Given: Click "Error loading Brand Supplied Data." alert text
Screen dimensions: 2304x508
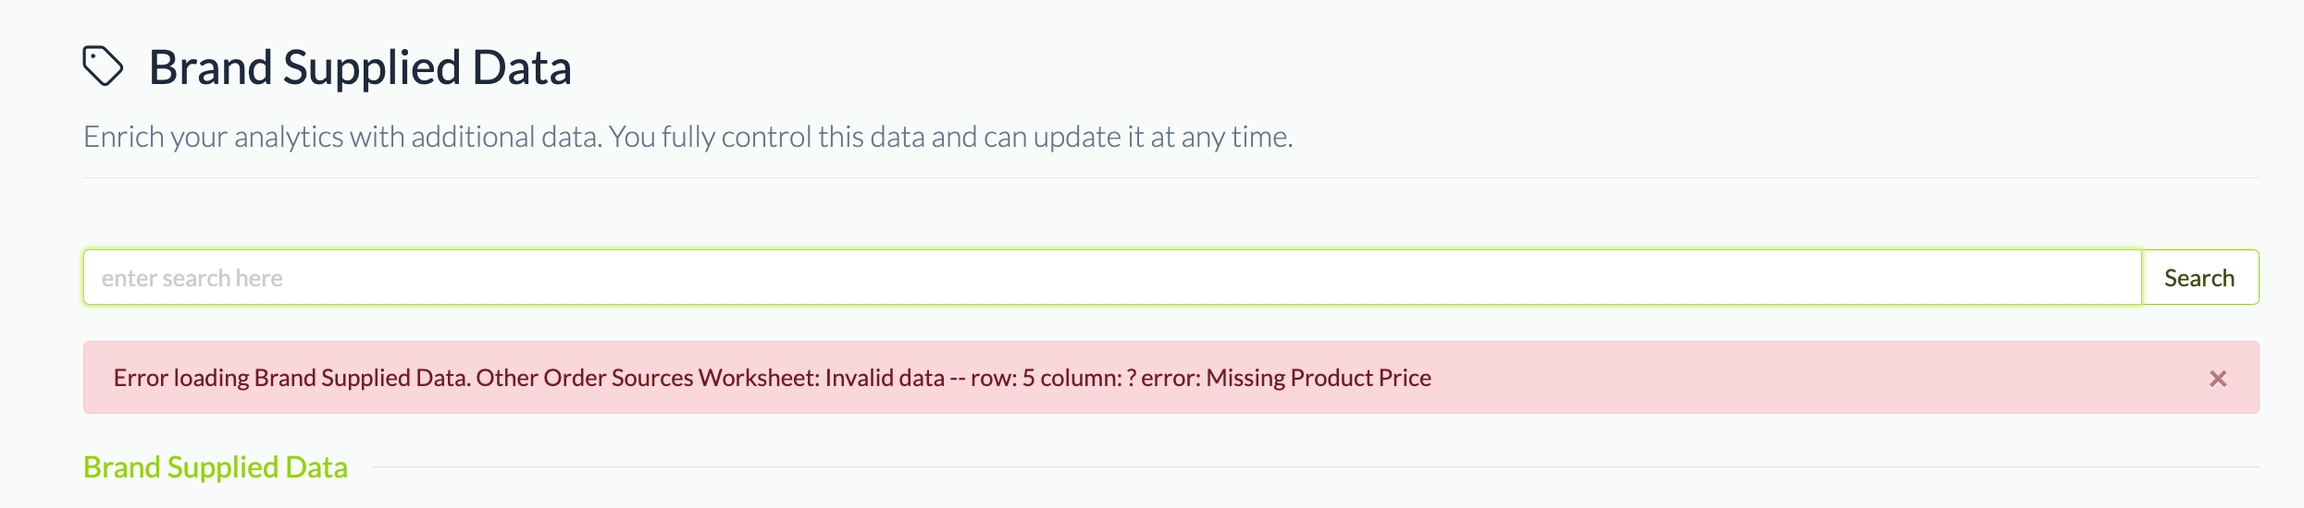Looking at the screenshot, I should coord(291,378).
